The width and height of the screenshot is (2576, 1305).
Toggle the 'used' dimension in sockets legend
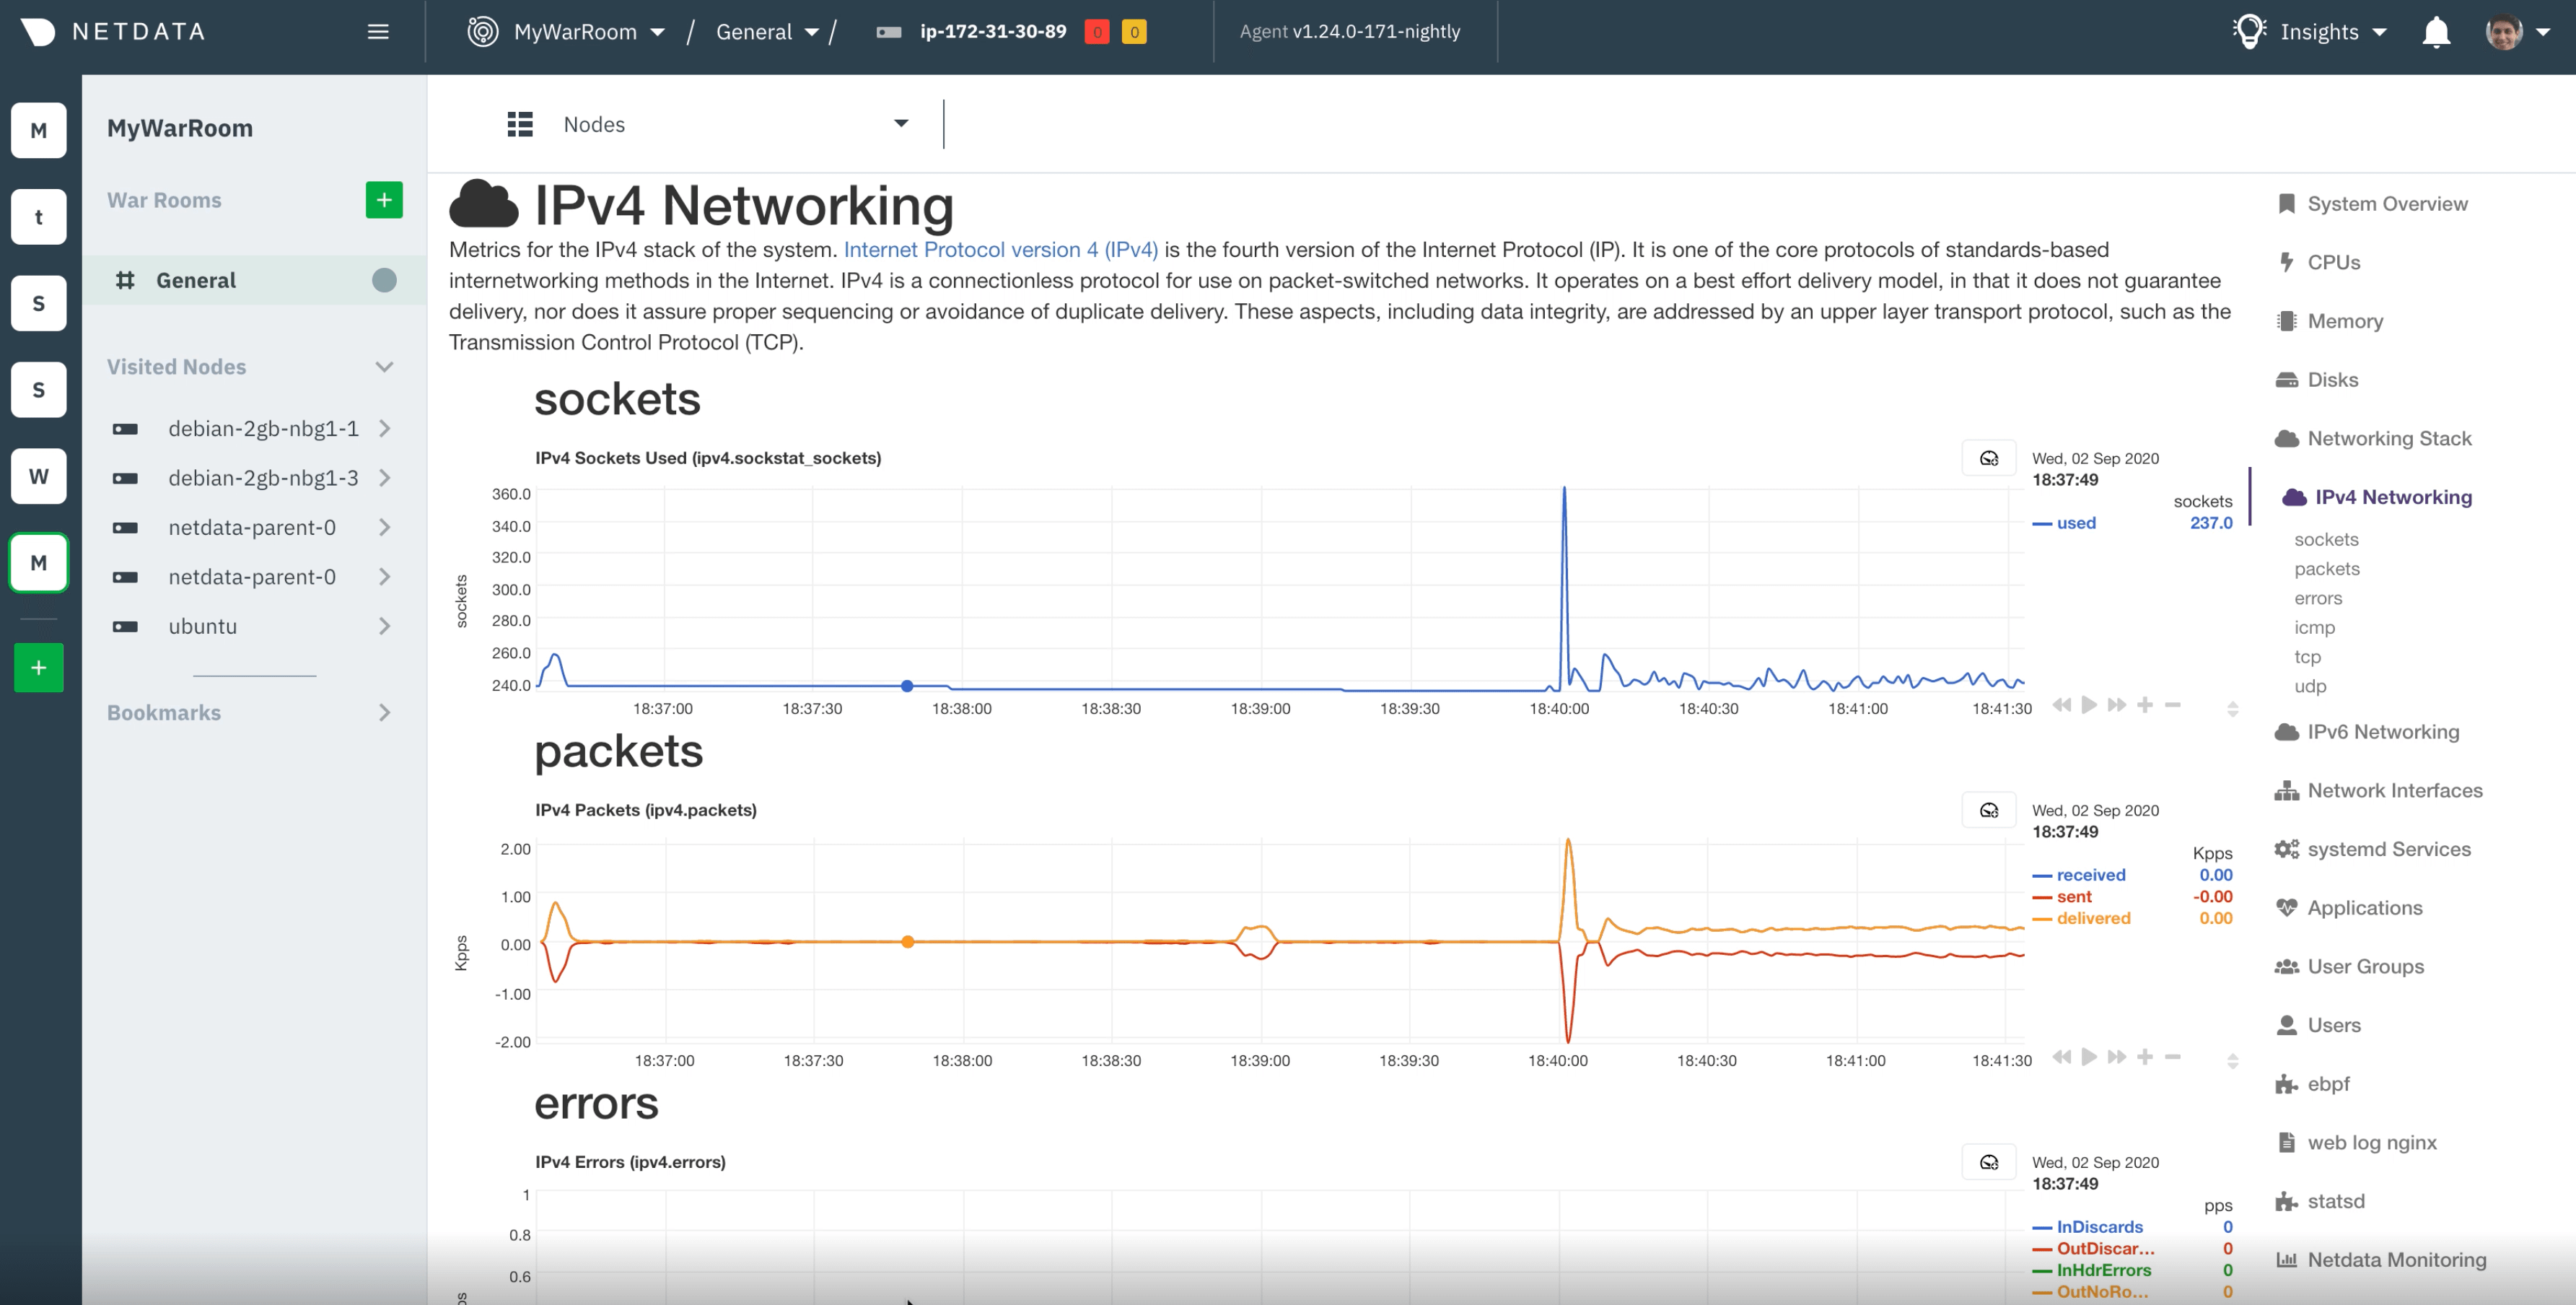pyautogui.click(x=2075, y=523)
